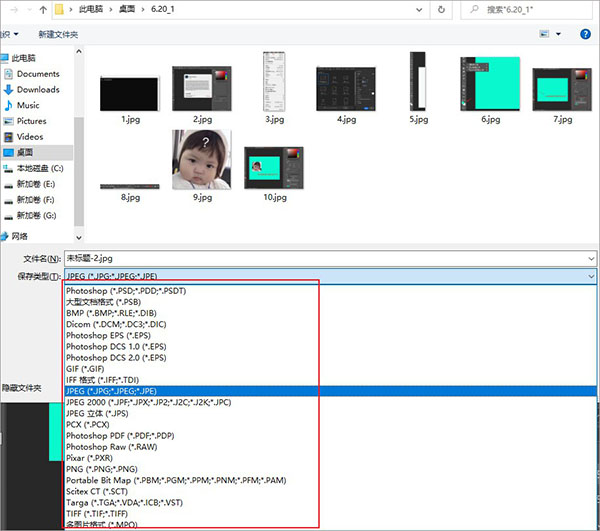
Task: Select 网络 in the navigation pane
Action: coord(19,236)
